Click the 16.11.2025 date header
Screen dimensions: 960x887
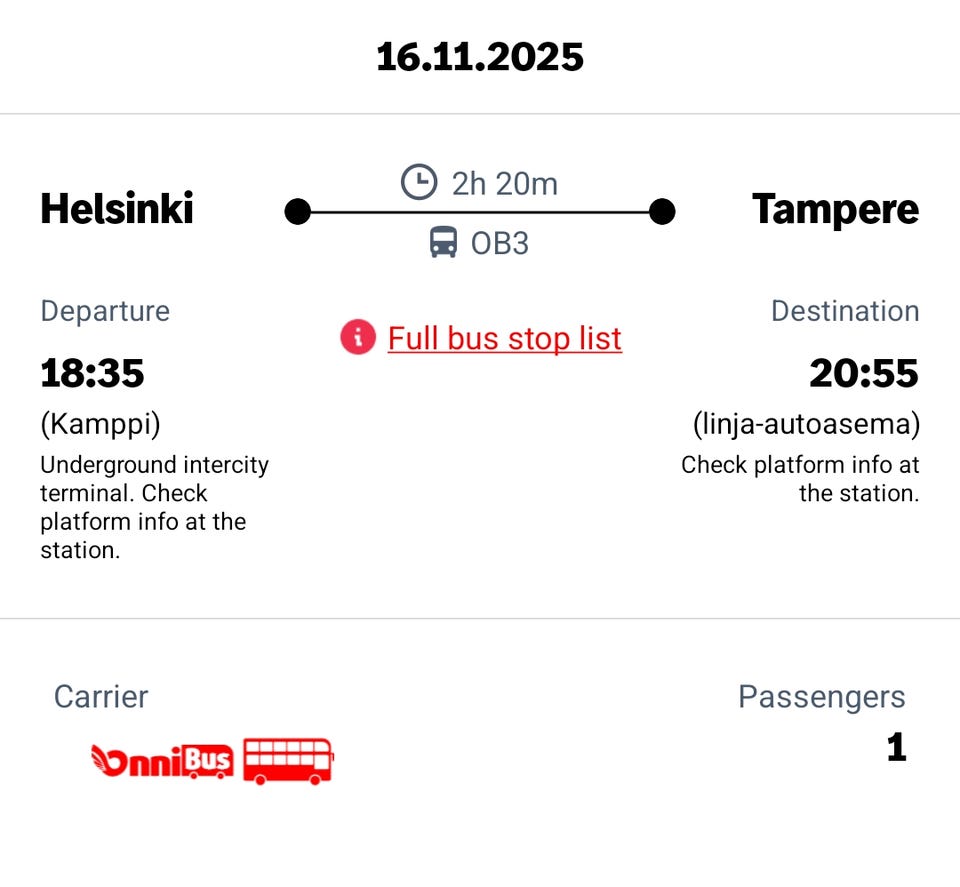click(x=480, y=57)
